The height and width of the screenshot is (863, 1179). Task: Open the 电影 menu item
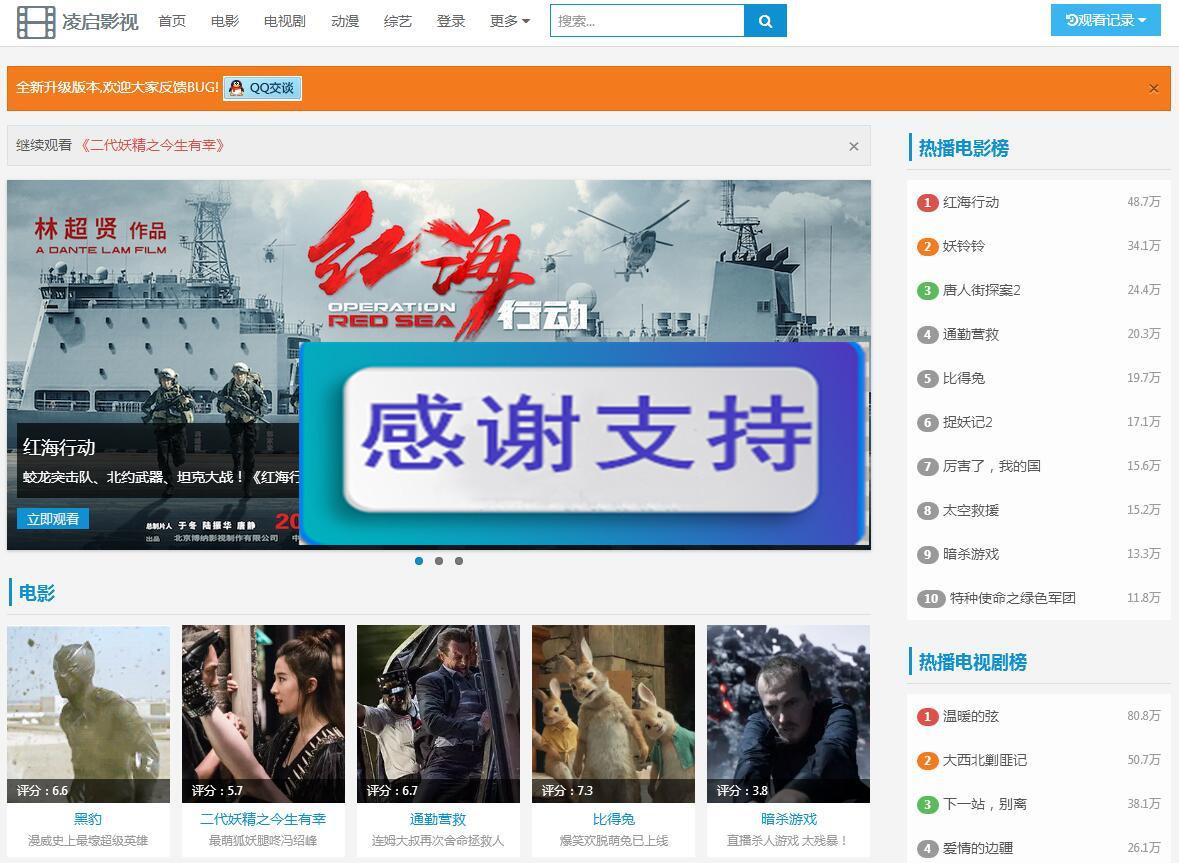(225, 21)
